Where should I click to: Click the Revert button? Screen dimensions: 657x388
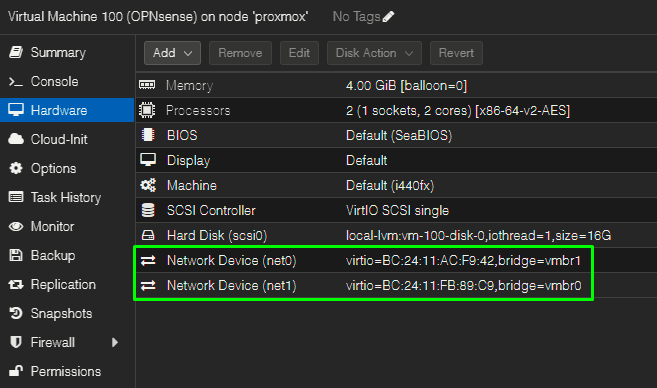pyautogui.click(x=456, y=53)
